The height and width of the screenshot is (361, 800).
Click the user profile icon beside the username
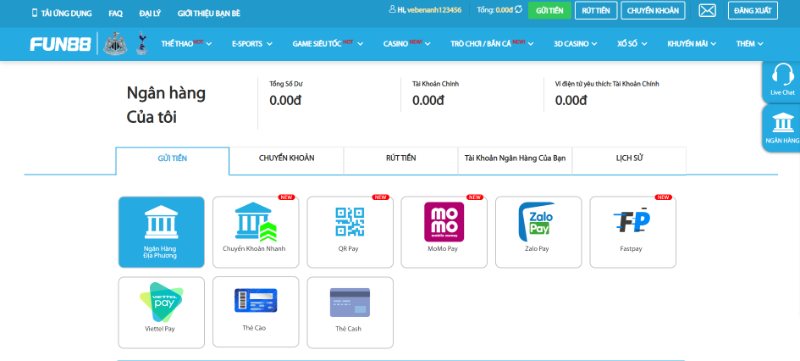pos(392,10)
